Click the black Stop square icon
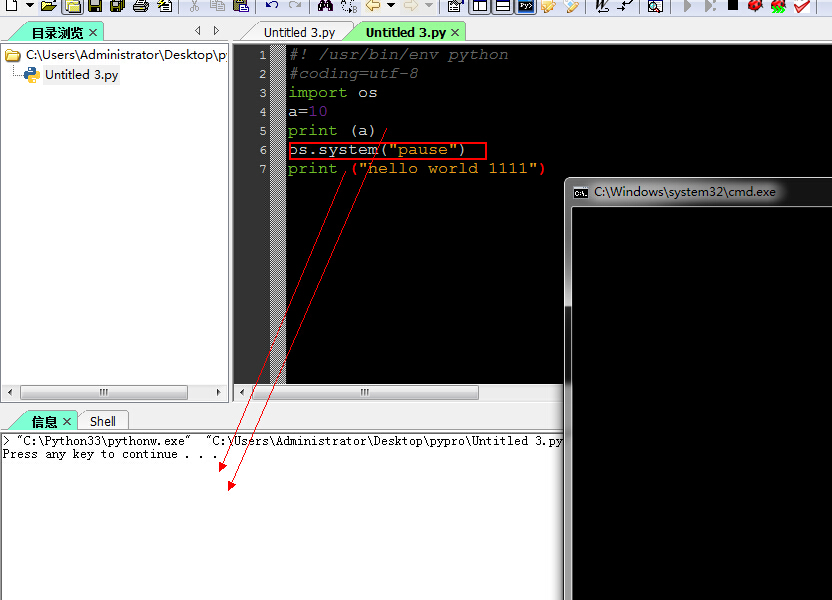Image resolution: width=832 pixels, height=600 pixels. (x=733, y=6)
